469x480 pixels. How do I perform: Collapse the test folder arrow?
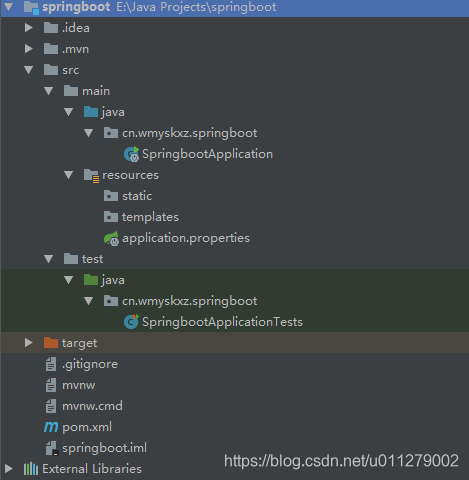(x=49, y=259)
